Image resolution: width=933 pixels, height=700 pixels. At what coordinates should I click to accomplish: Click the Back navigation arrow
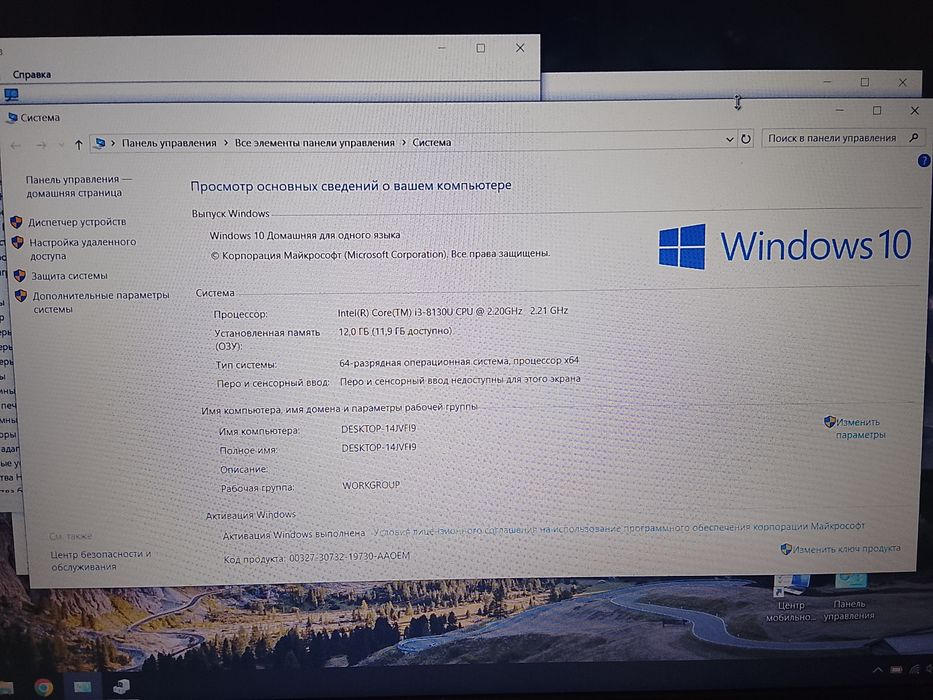click(x=16, y=145)
